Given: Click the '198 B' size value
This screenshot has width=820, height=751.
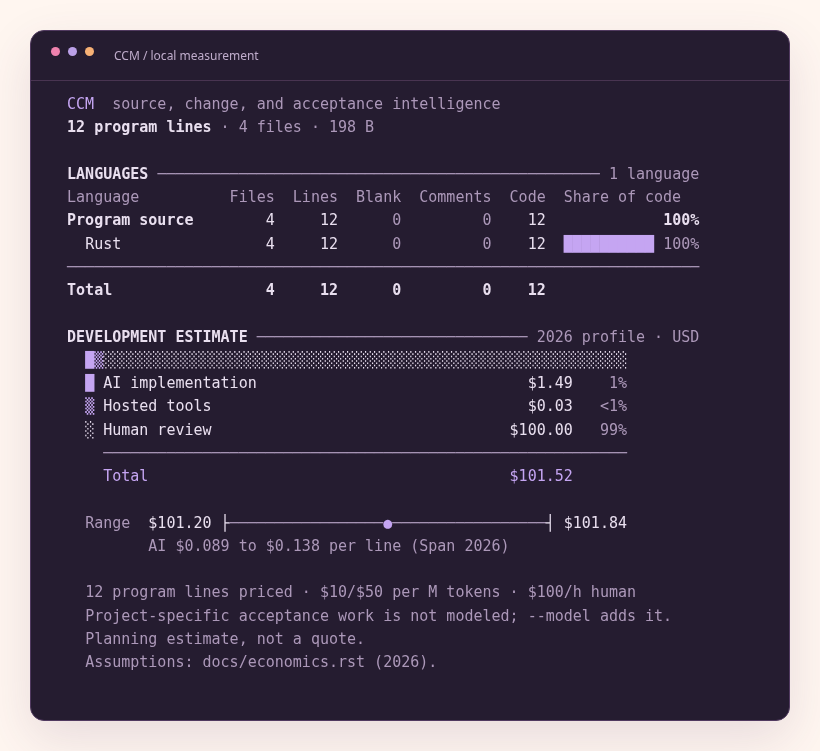Looking at the screenshot, I should [351, 127].
